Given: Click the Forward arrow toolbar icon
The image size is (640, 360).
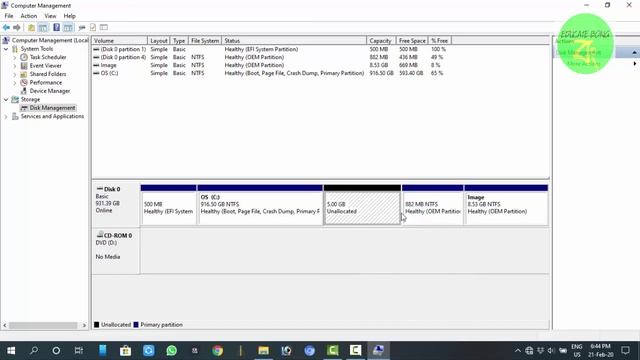Looking at the screenshot, I should [17, 27].
